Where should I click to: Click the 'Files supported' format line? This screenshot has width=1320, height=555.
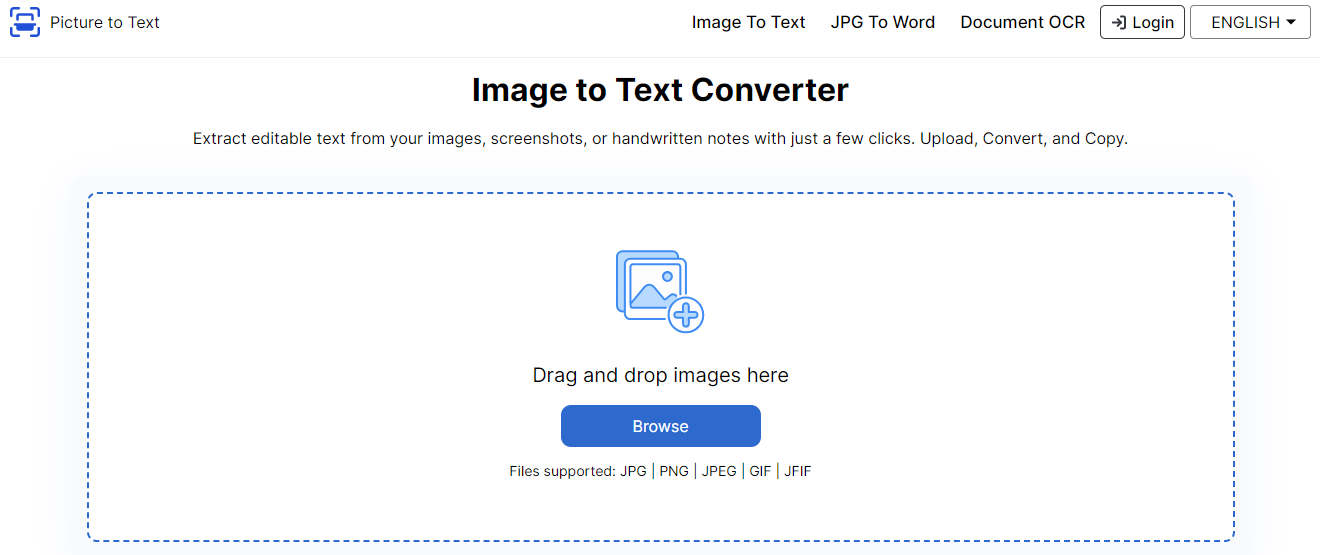[x=660, y=471]
